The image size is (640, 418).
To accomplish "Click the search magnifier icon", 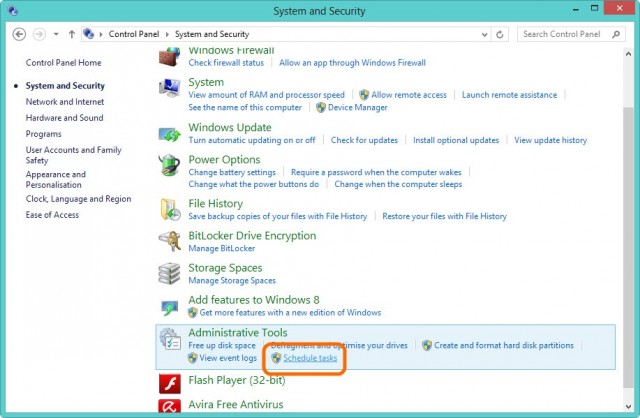I will click(616, 34).
